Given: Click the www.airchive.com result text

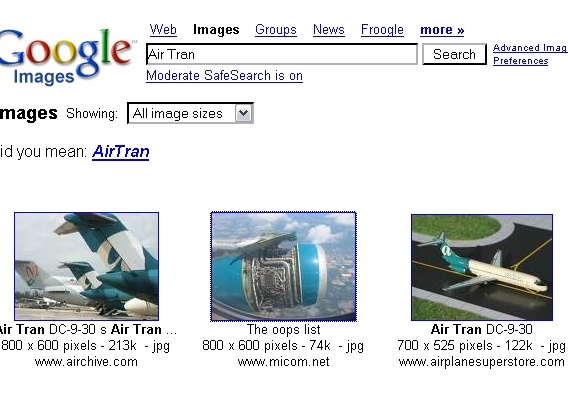Looking at the screenshot, I should click(86, 362).
